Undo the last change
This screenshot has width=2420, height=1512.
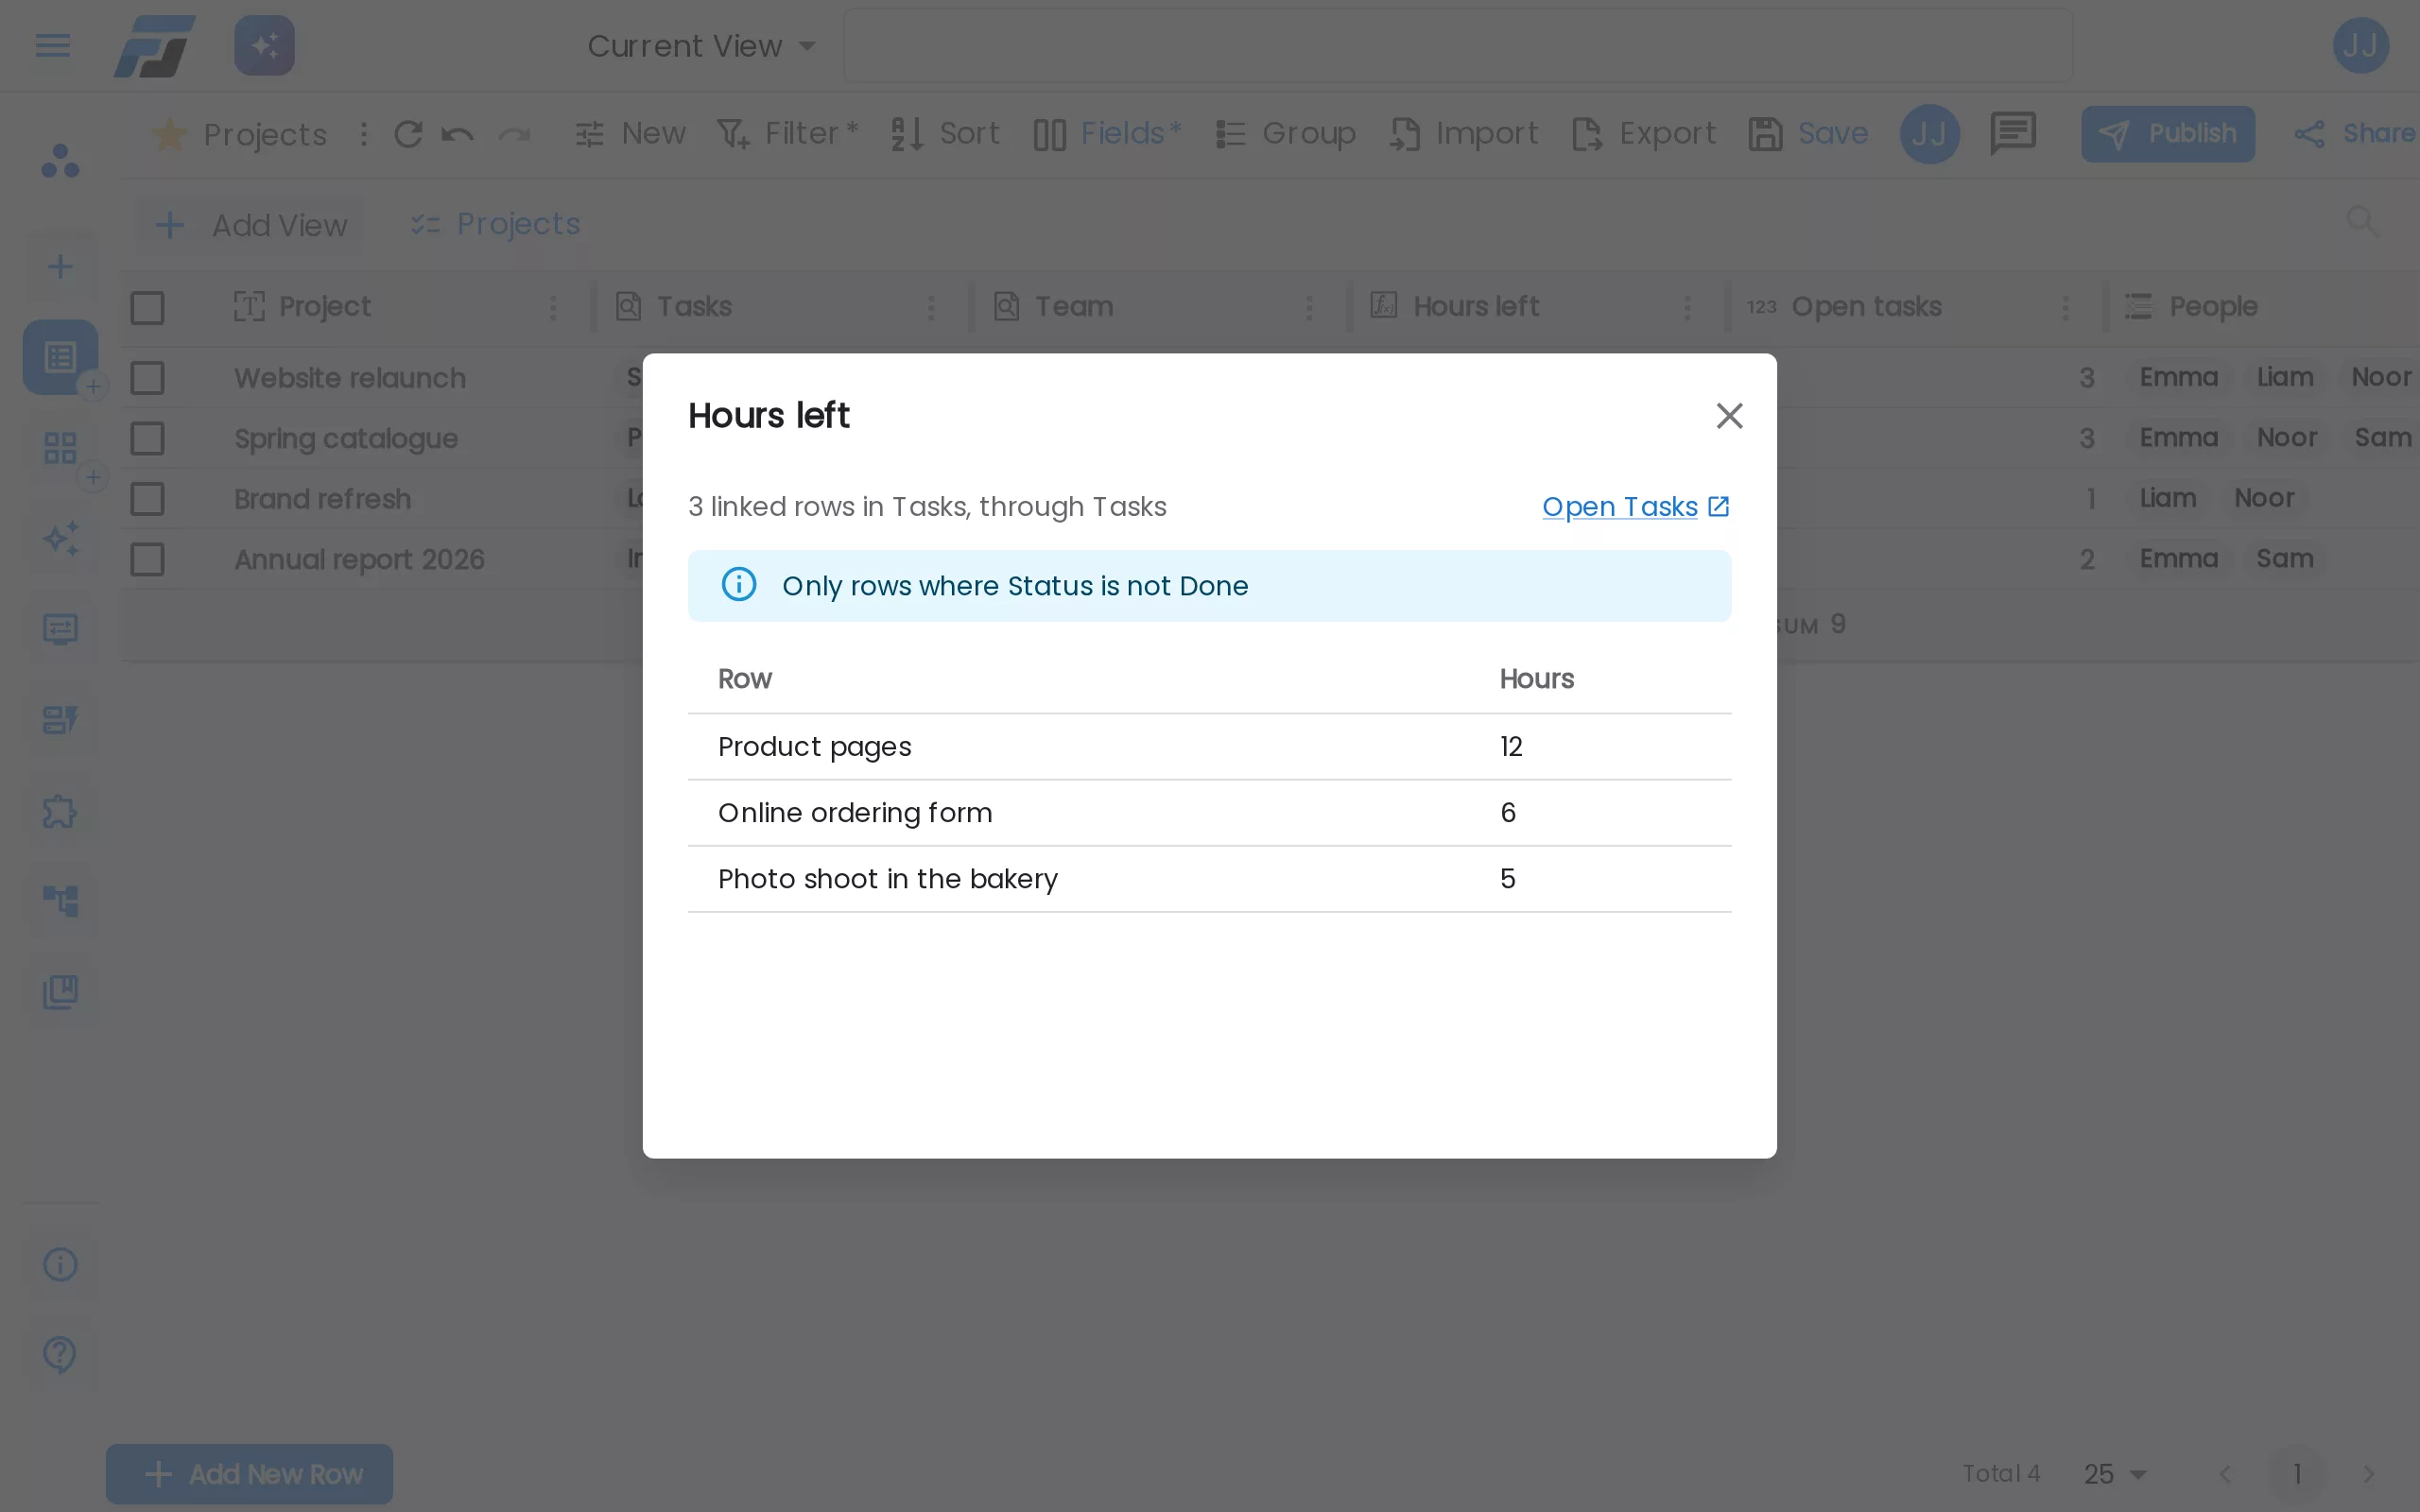pyautogui.click(x=458, y=134)
